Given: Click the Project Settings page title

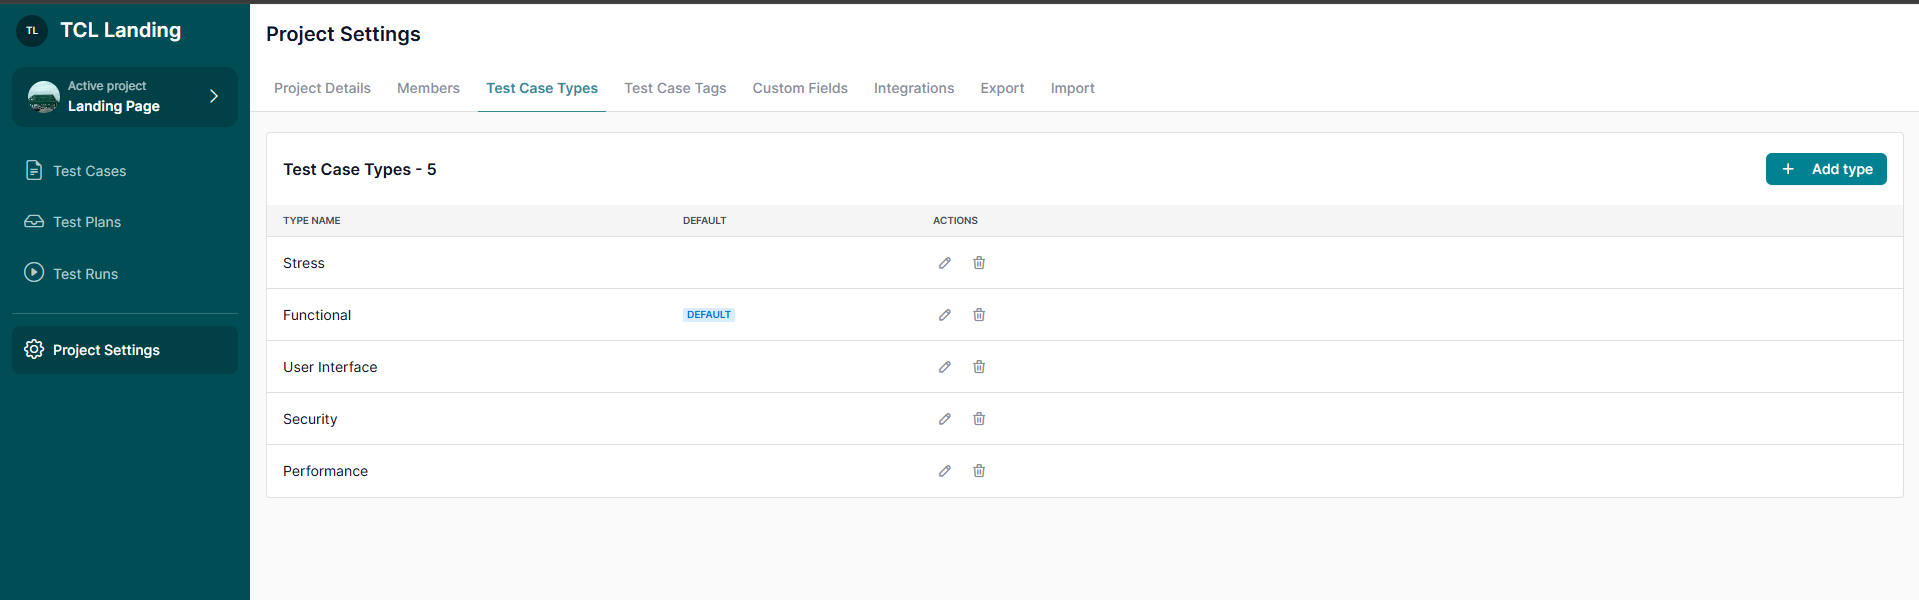Looking at the screenshot, I should point(343,34).
